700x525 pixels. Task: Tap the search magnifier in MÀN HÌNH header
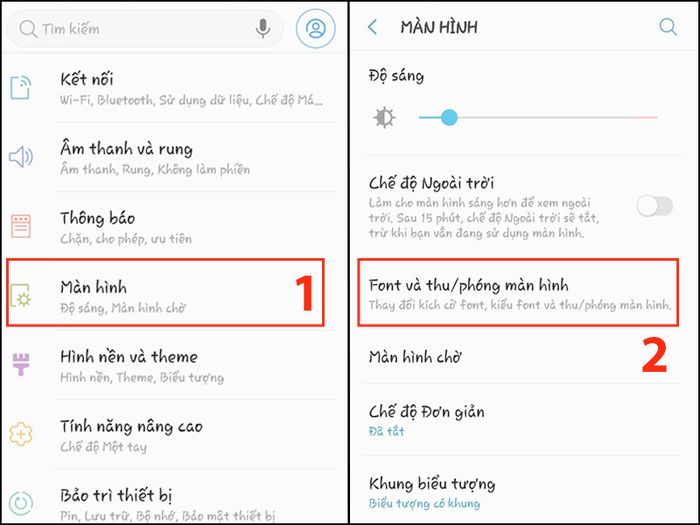click(x=668, y=27)
